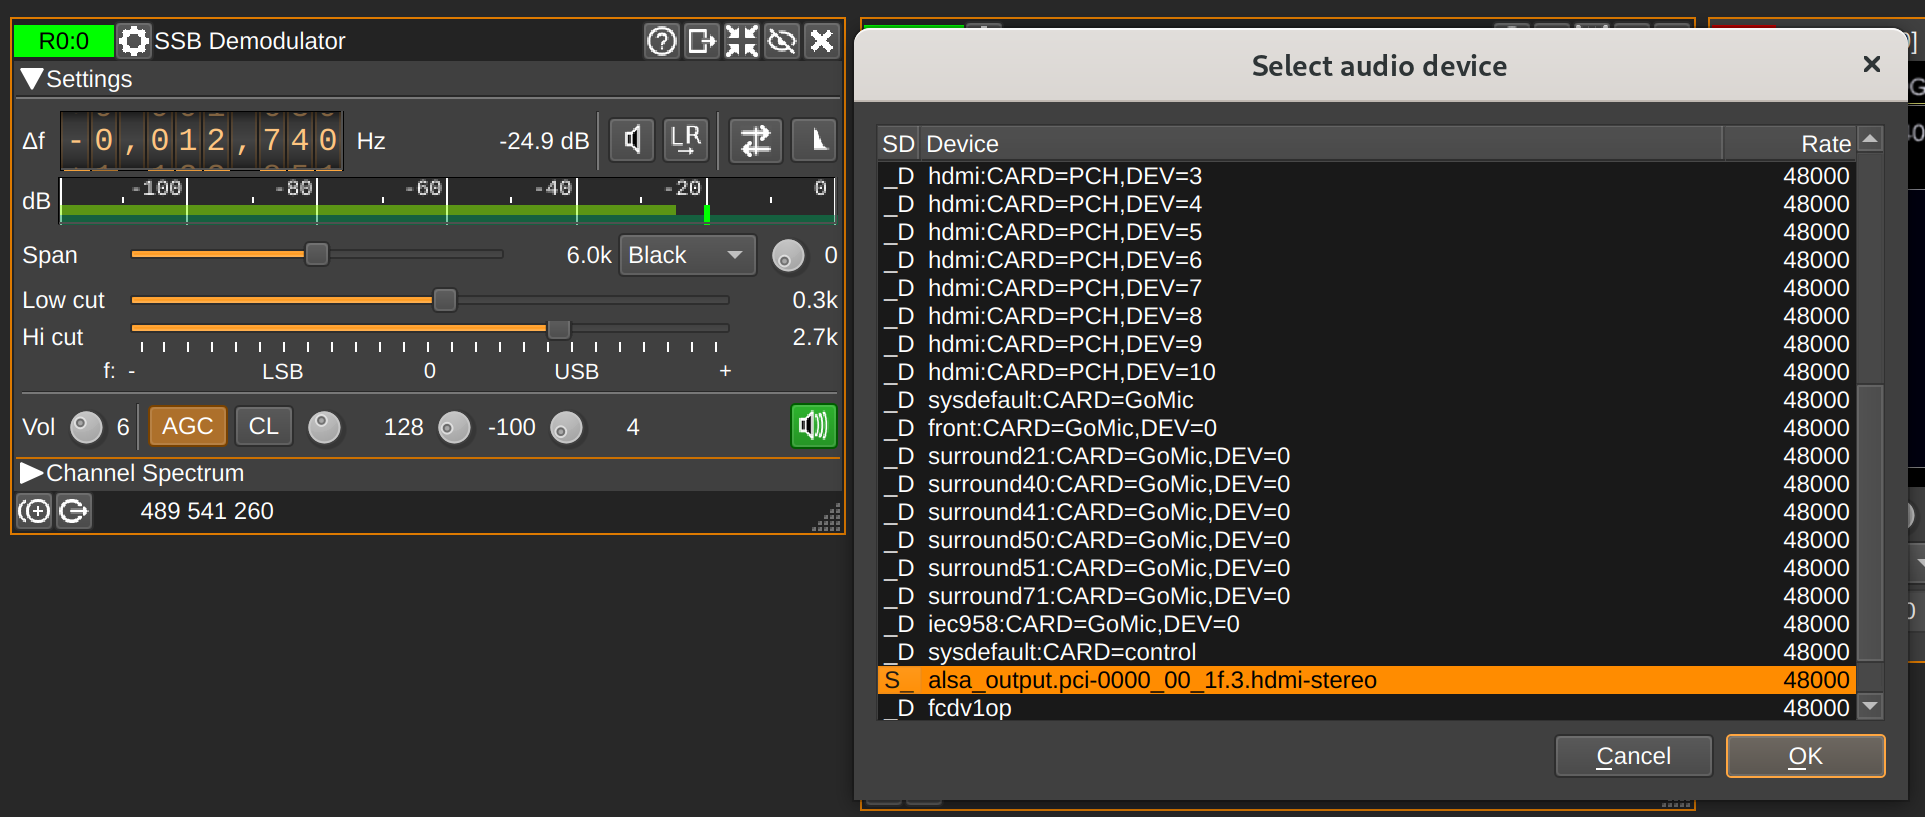Image resolution: width=1925 pixels, height=817 pixels.
Task: Toggle the LR binaural audio button
Action: pos(686,140)
